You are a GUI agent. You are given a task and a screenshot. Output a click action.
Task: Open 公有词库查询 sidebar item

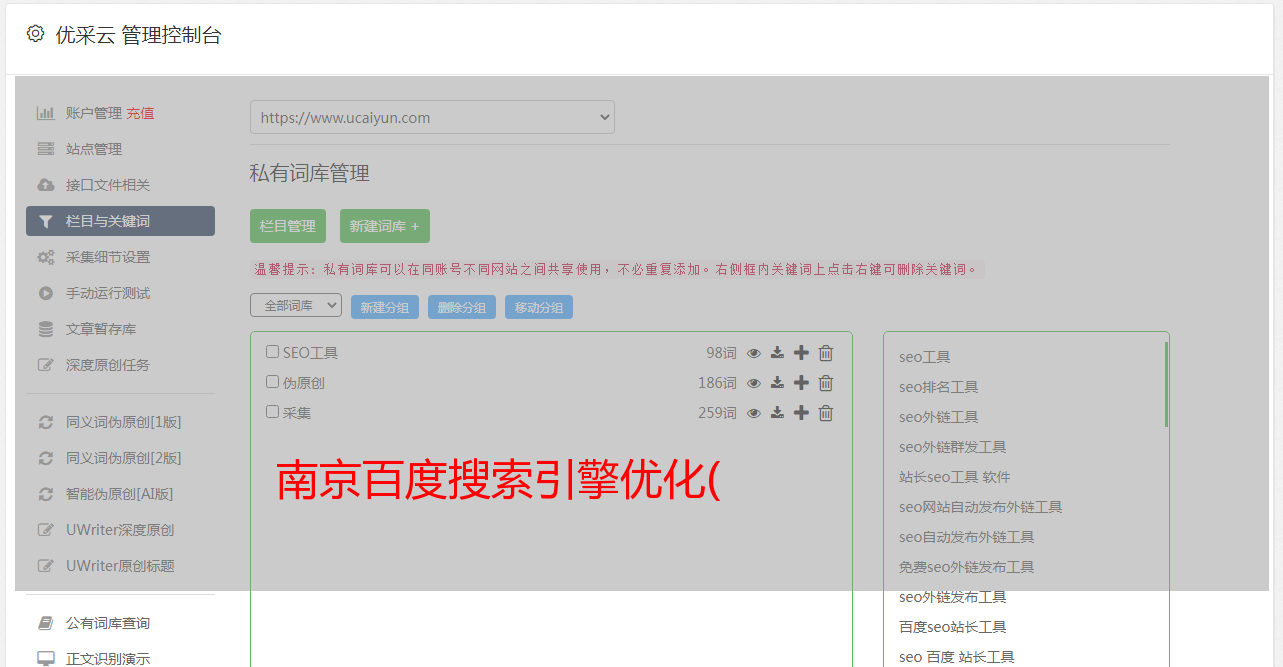[108, 623]
